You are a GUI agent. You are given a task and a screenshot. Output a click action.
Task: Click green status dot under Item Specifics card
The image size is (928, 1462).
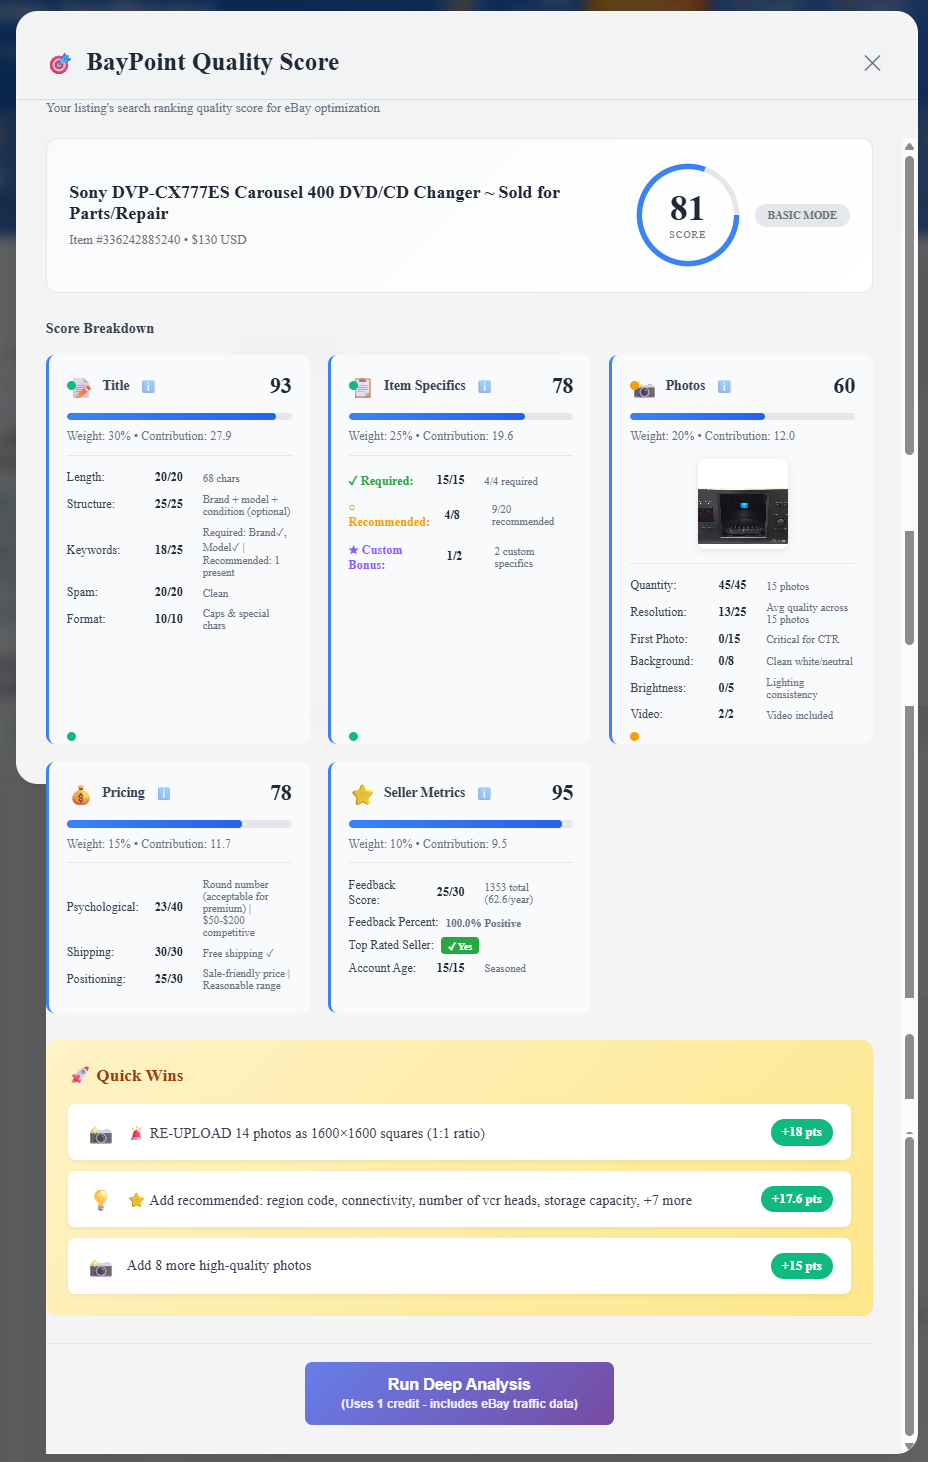click(x=353, y=736)
